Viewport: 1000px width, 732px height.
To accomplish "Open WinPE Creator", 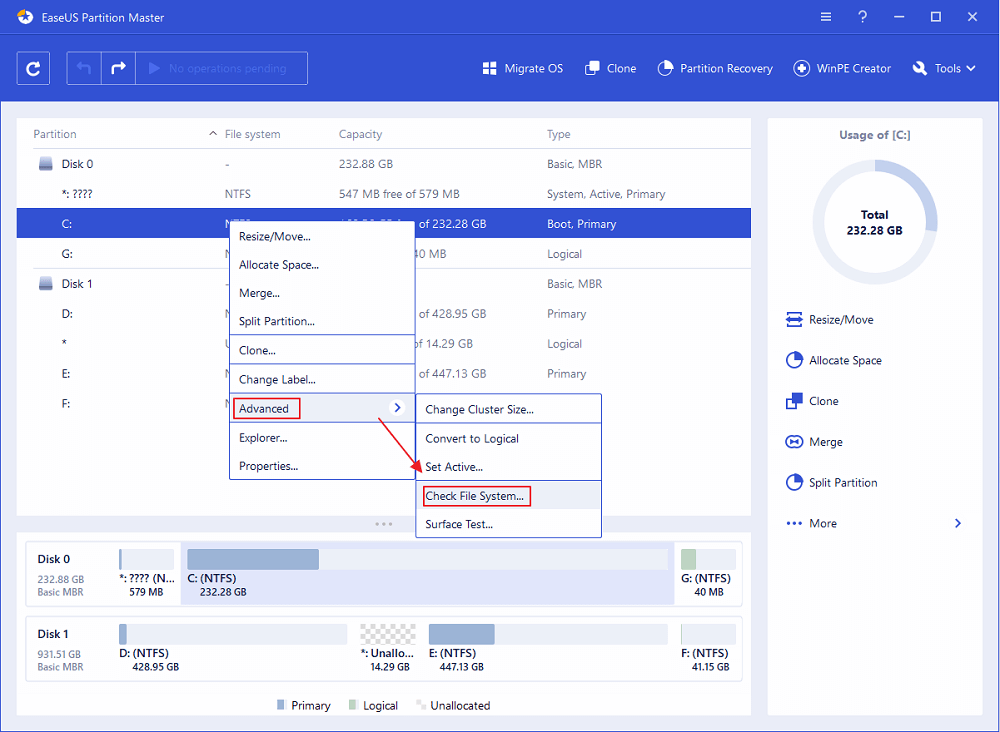I will tap(842, 68).
